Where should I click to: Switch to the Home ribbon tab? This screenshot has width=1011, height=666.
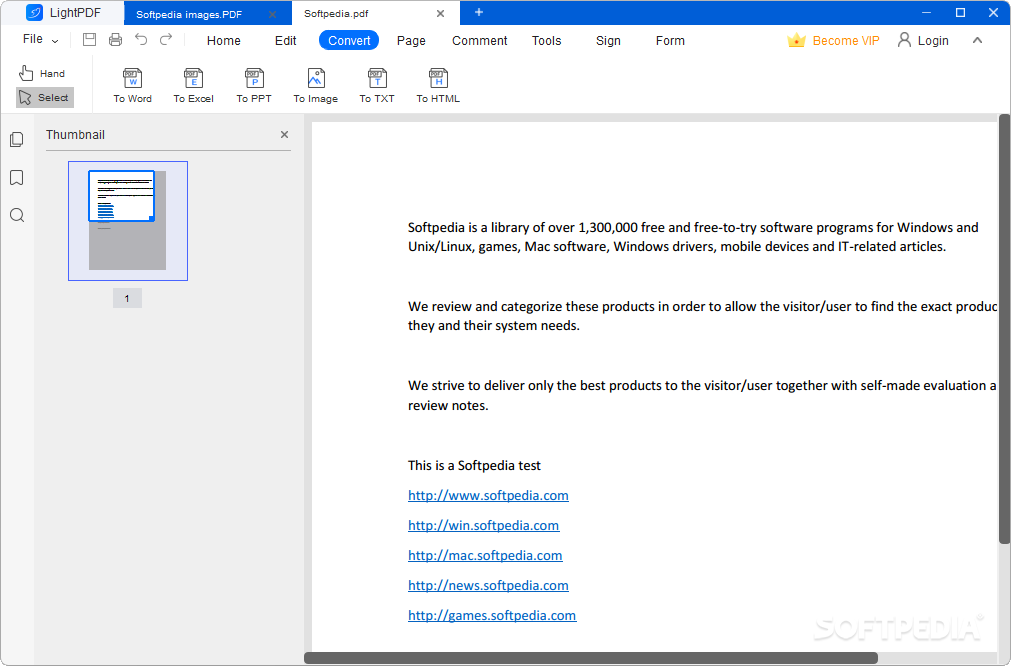tap(224, 41)
